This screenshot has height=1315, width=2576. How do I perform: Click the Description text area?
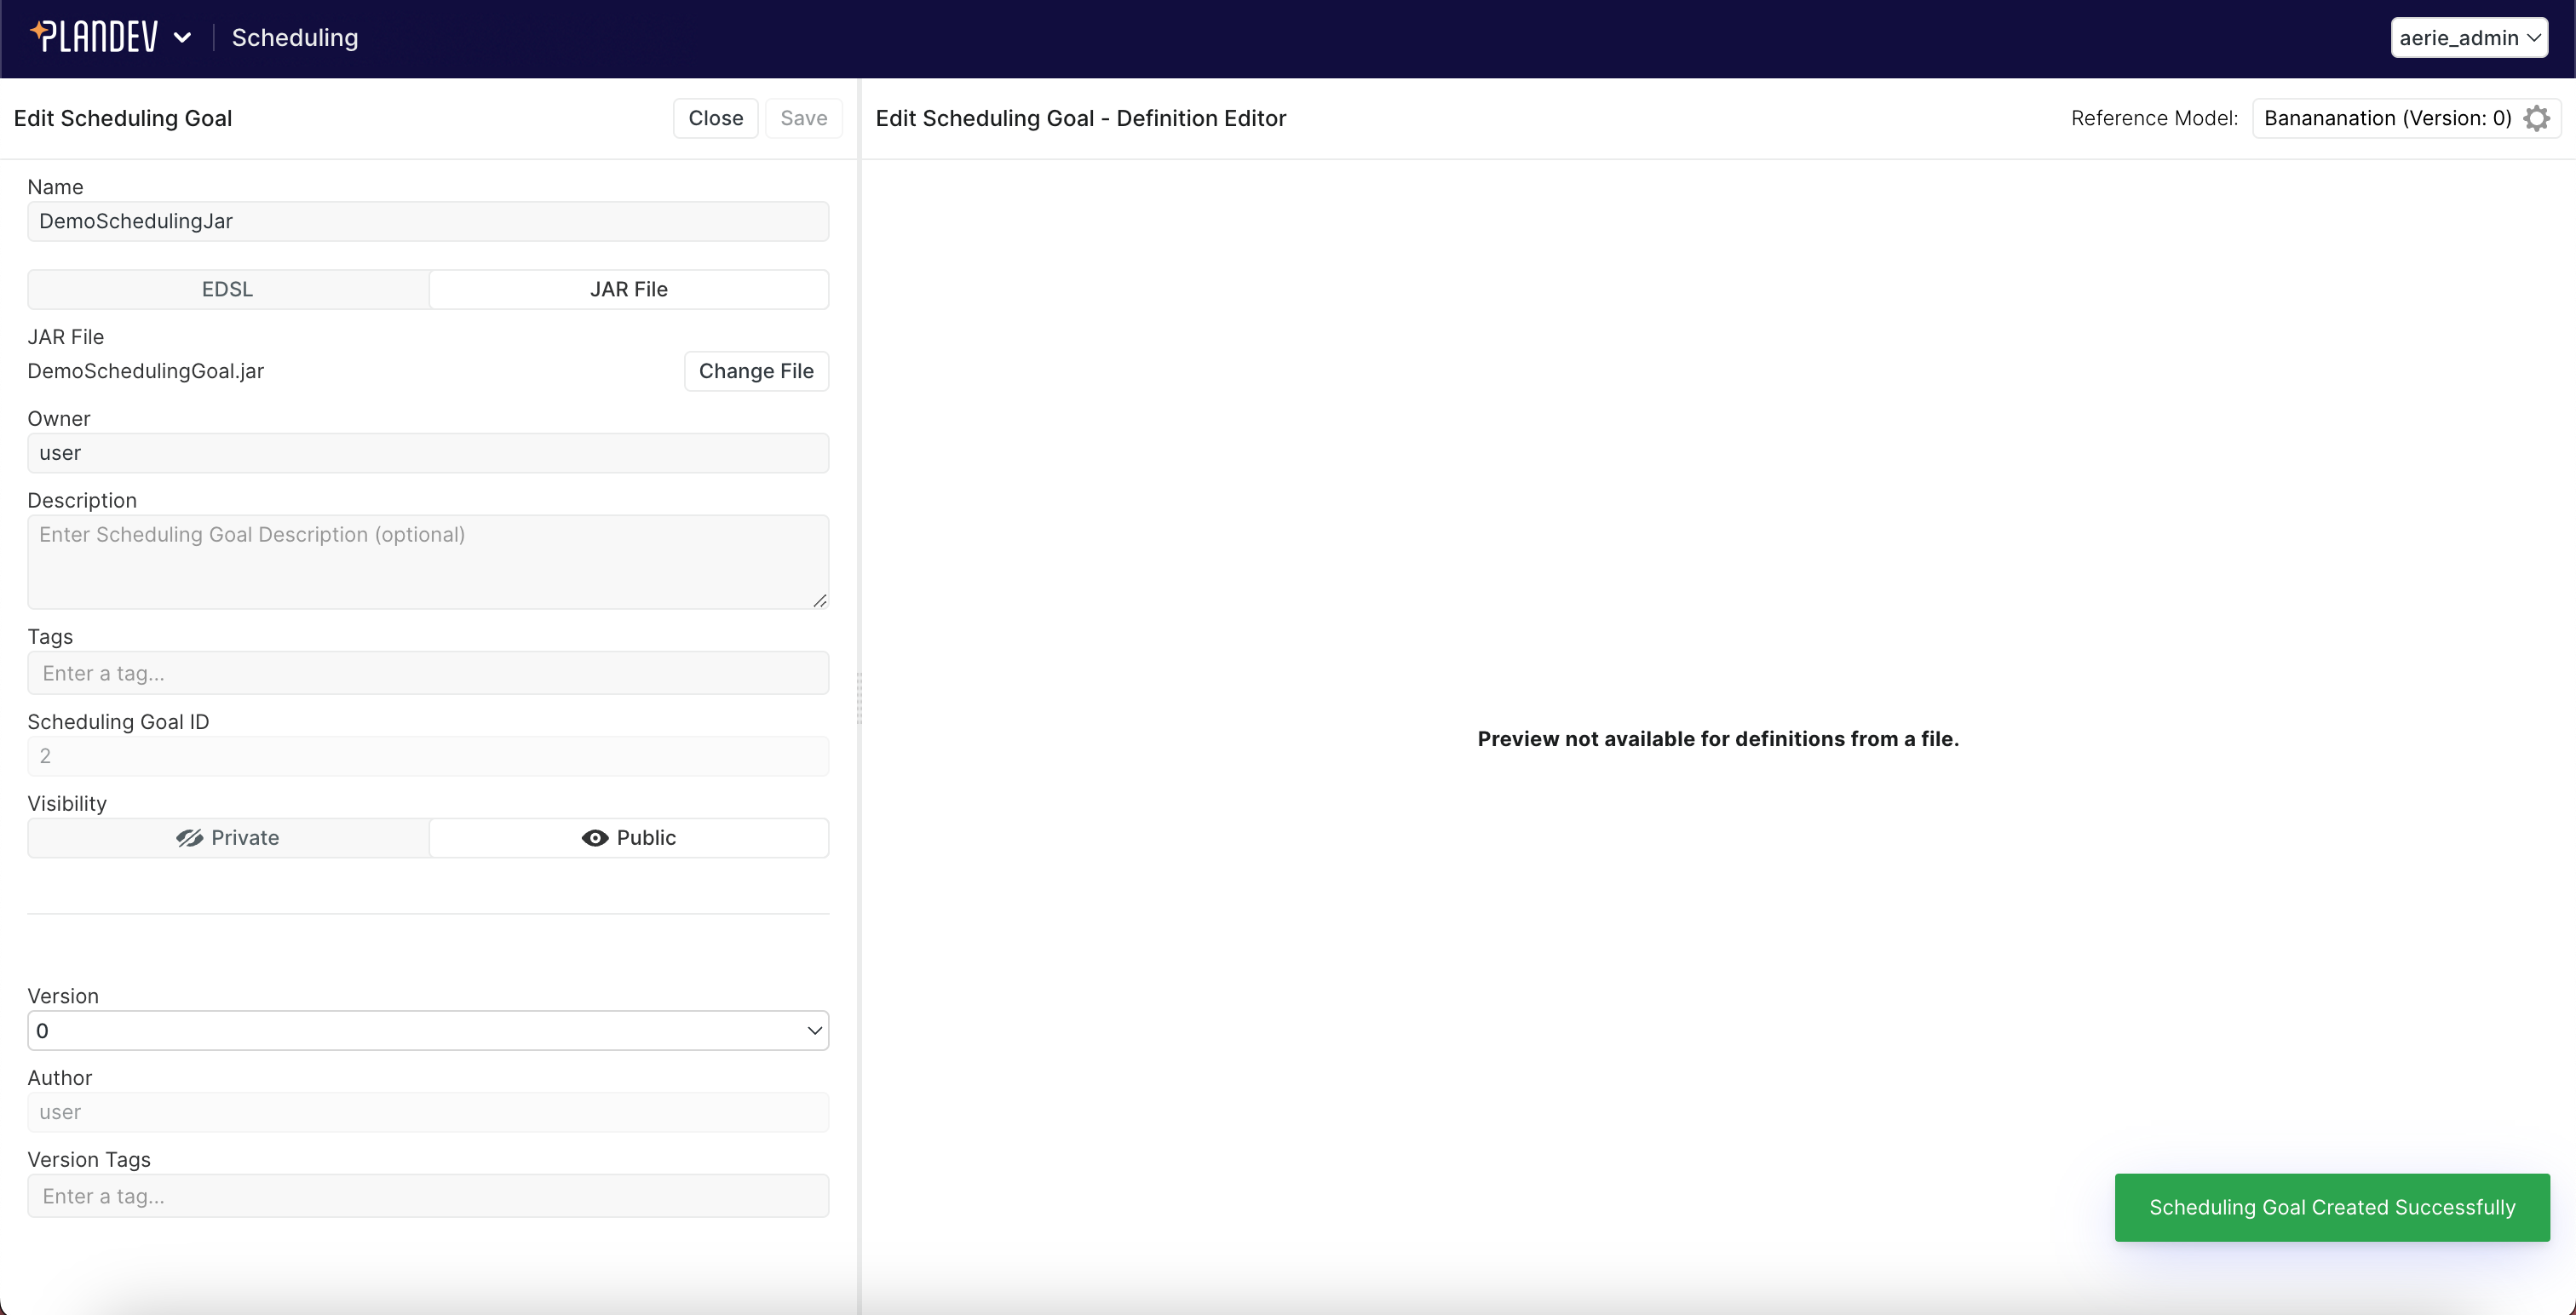coord(428,561)
